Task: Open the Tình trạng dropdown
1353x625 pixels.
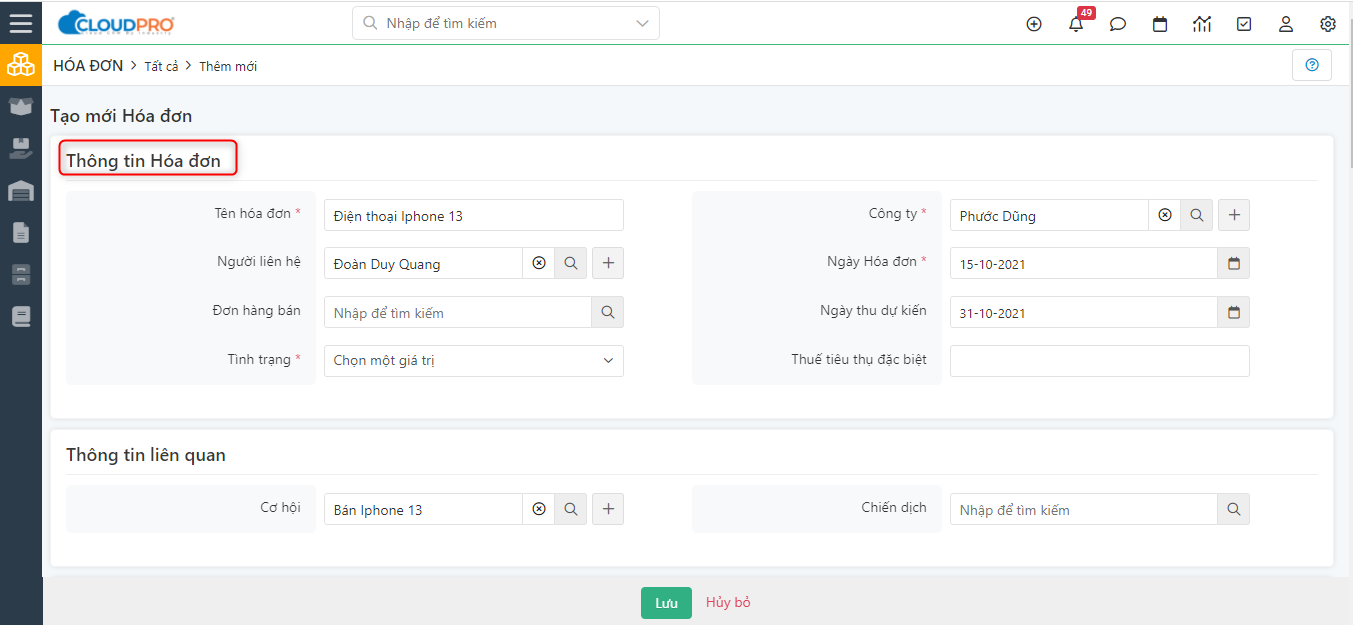Action: (474, 361)
